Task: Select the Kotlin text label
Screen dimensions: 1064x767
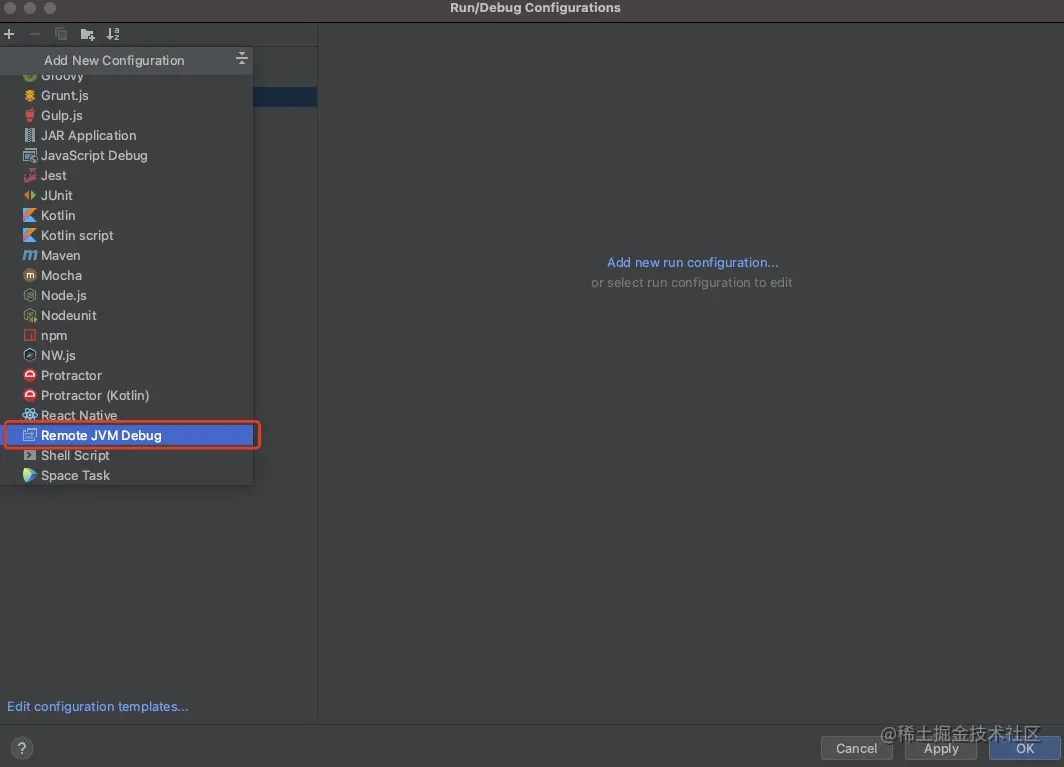Action: (58, 215)
